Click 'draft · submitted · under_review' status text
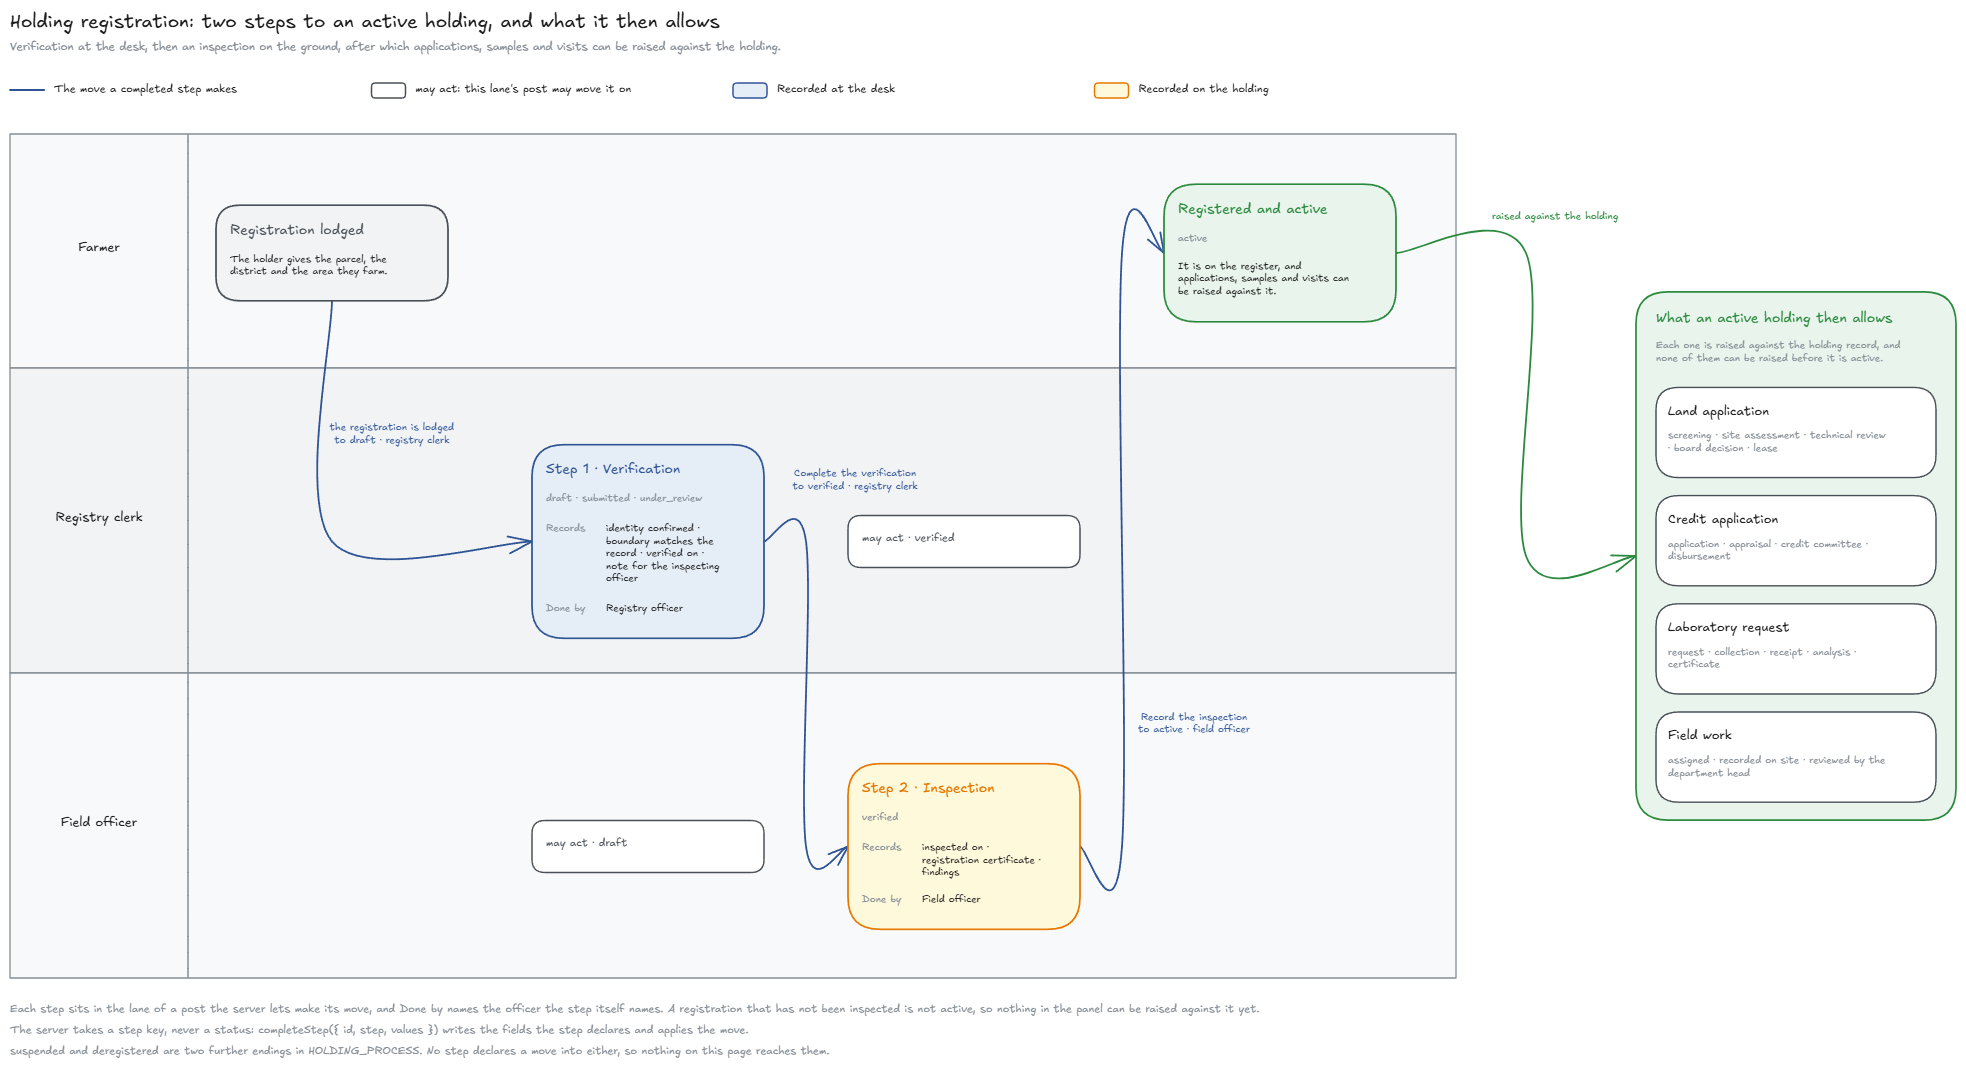1966x1074 pixels. tap(624, 498)
